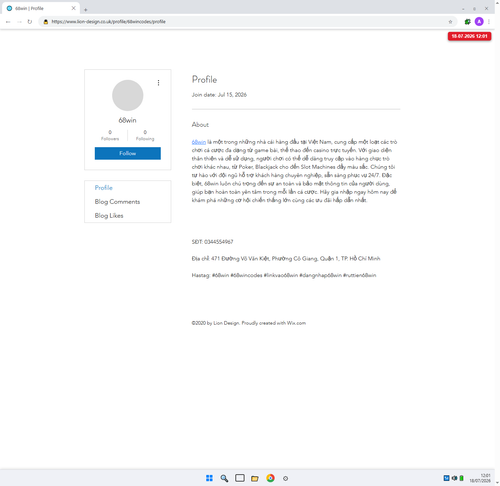Open the Blog Comments section
The width and height of the screenshot is (500, 486).
(117, 202)
